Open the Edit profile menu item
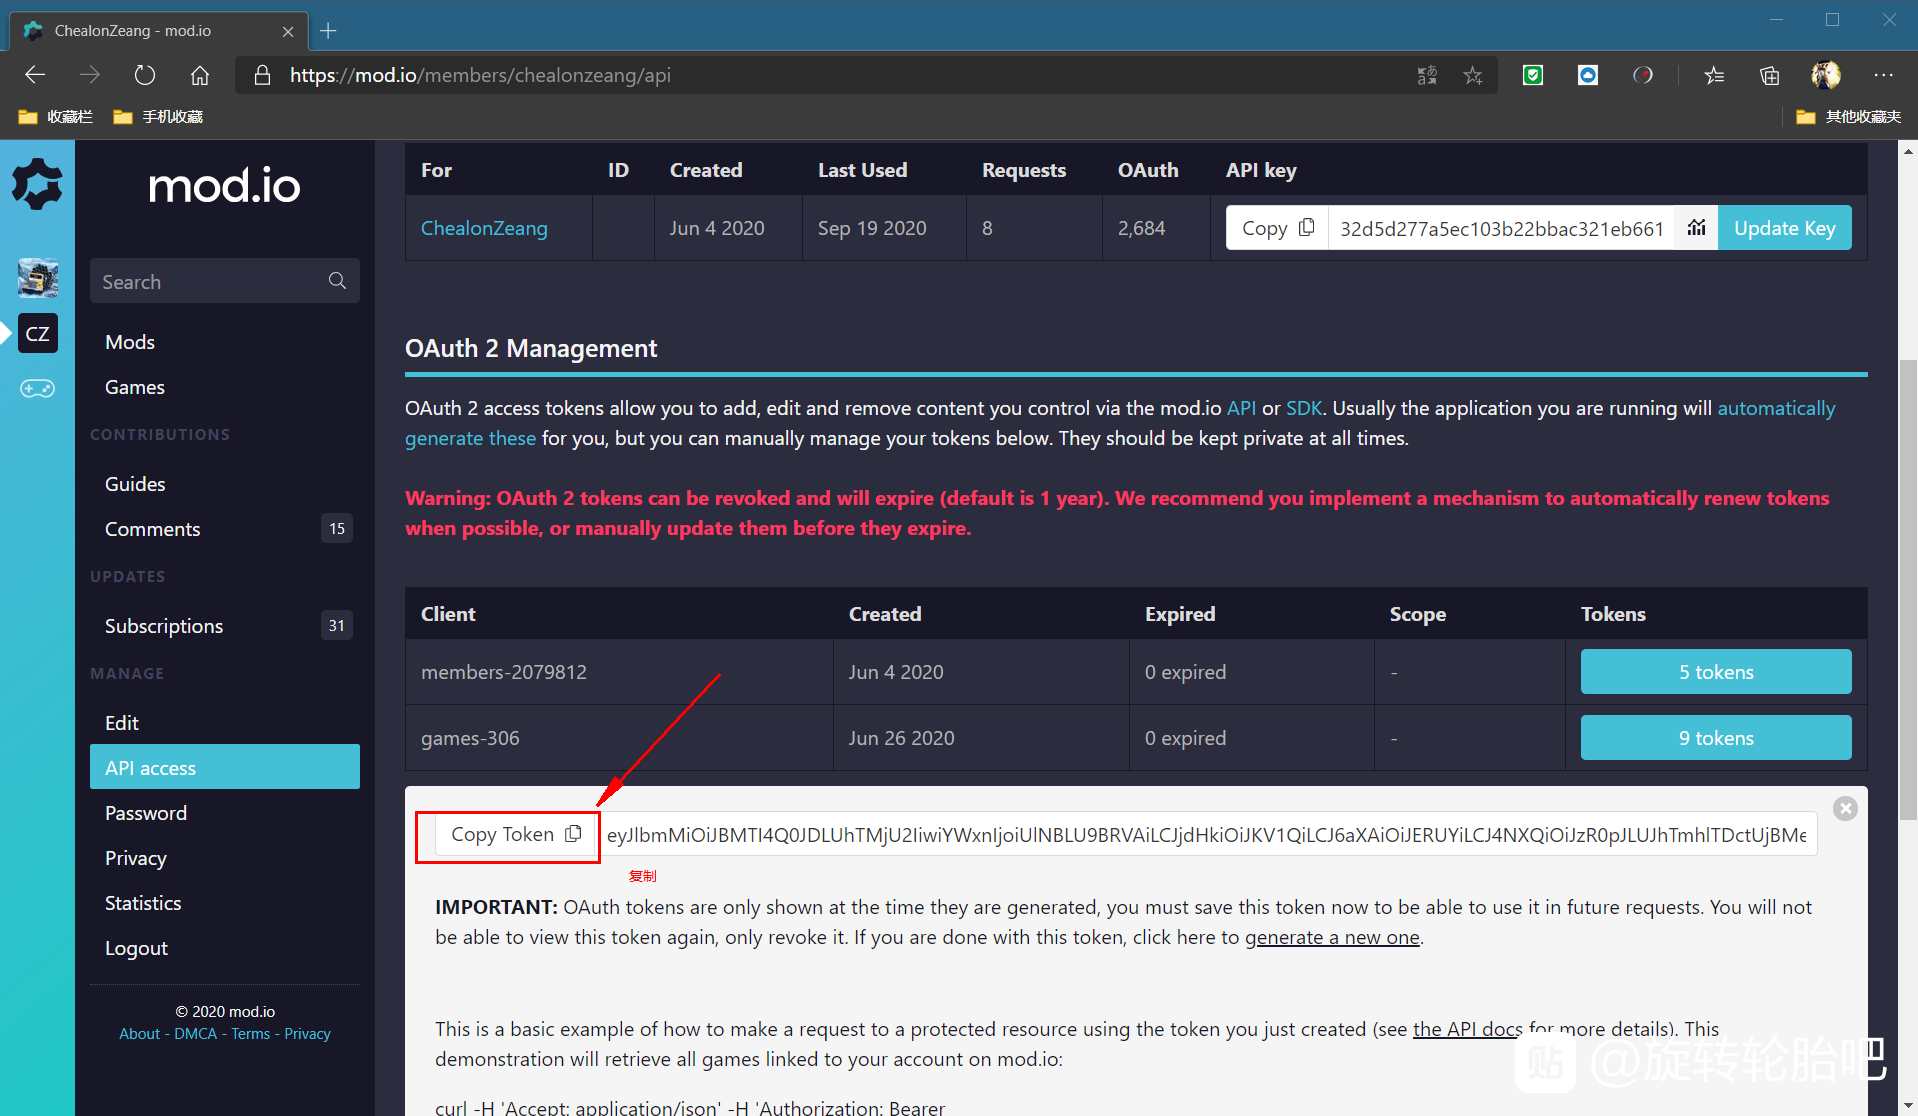Screen dimensions: 1918x1116 click(x=122, y=723)
